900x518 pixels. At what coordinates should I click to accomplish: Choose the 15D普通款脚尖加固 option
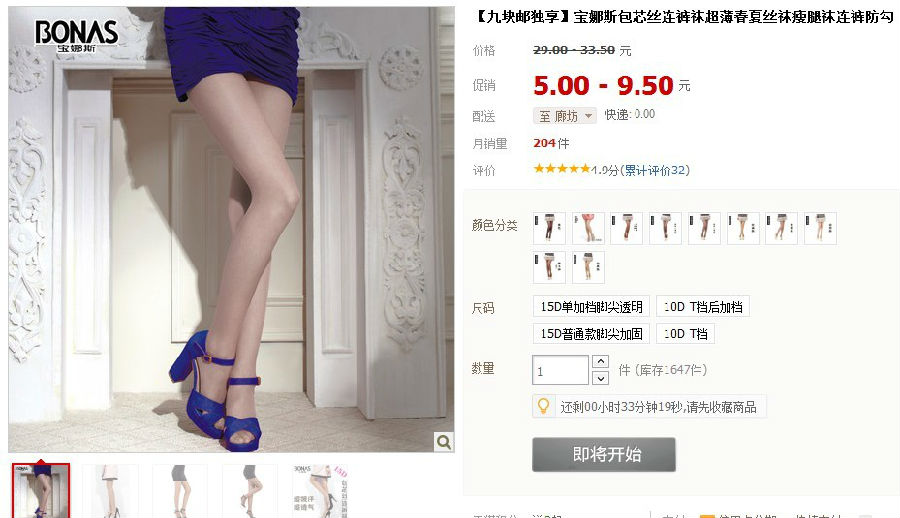tap(591, 334)
